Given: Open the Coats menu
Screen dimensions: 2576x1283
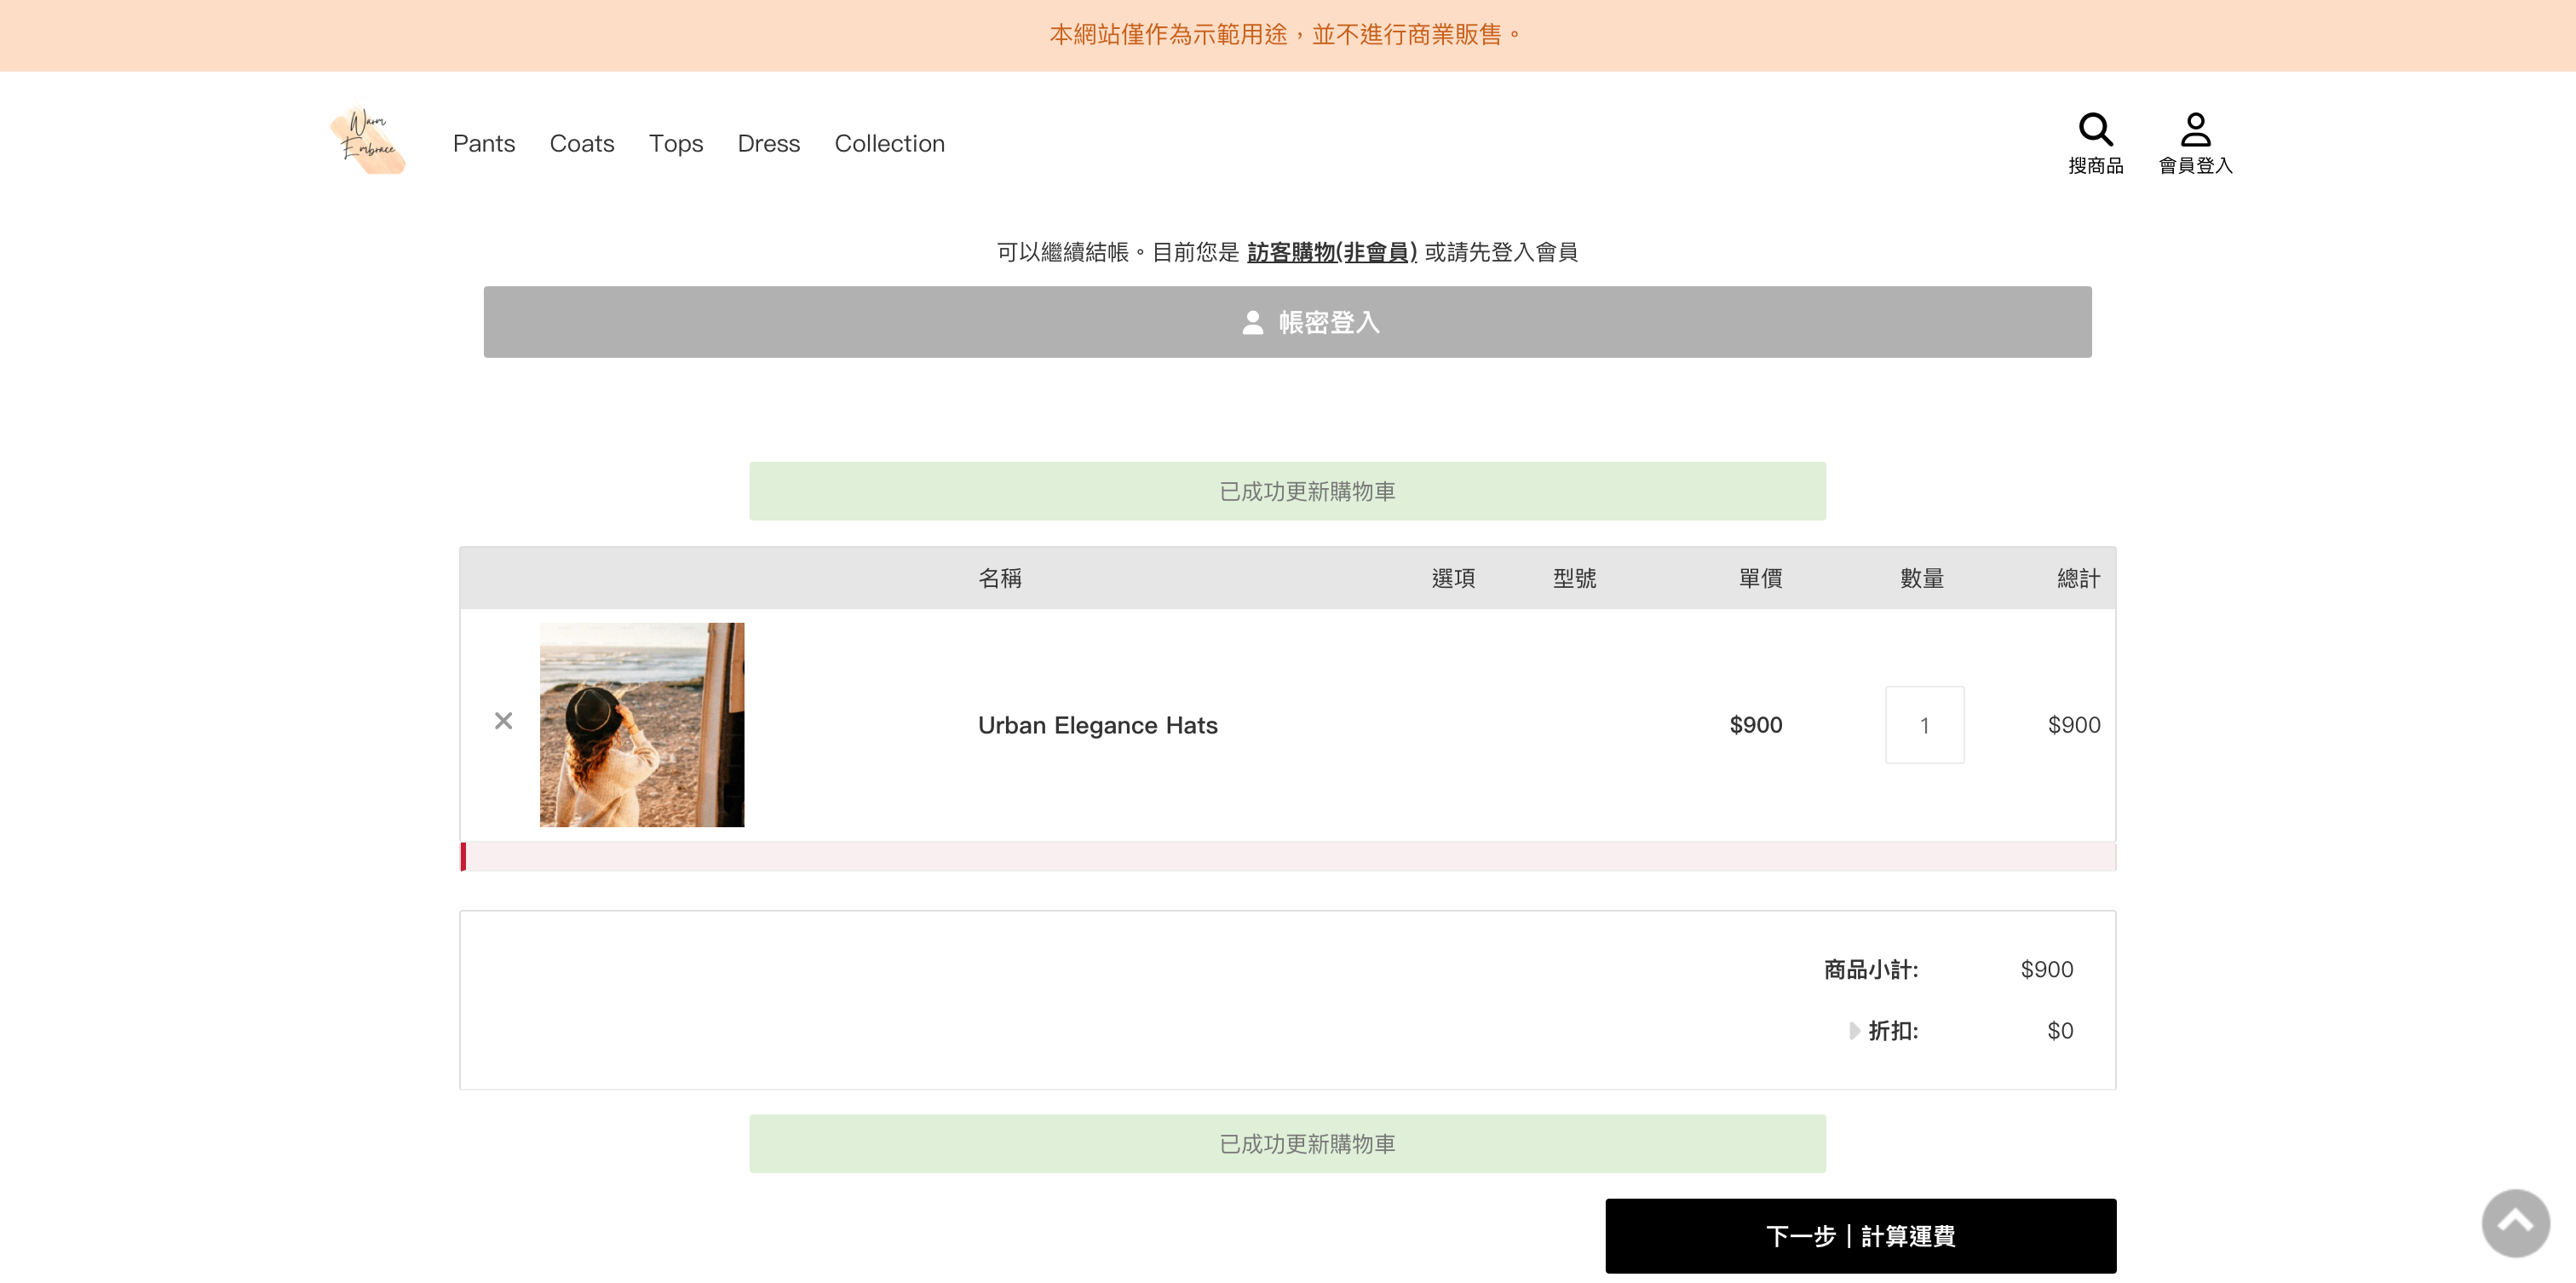Looking at the screenshot, I should pos(581,143).
